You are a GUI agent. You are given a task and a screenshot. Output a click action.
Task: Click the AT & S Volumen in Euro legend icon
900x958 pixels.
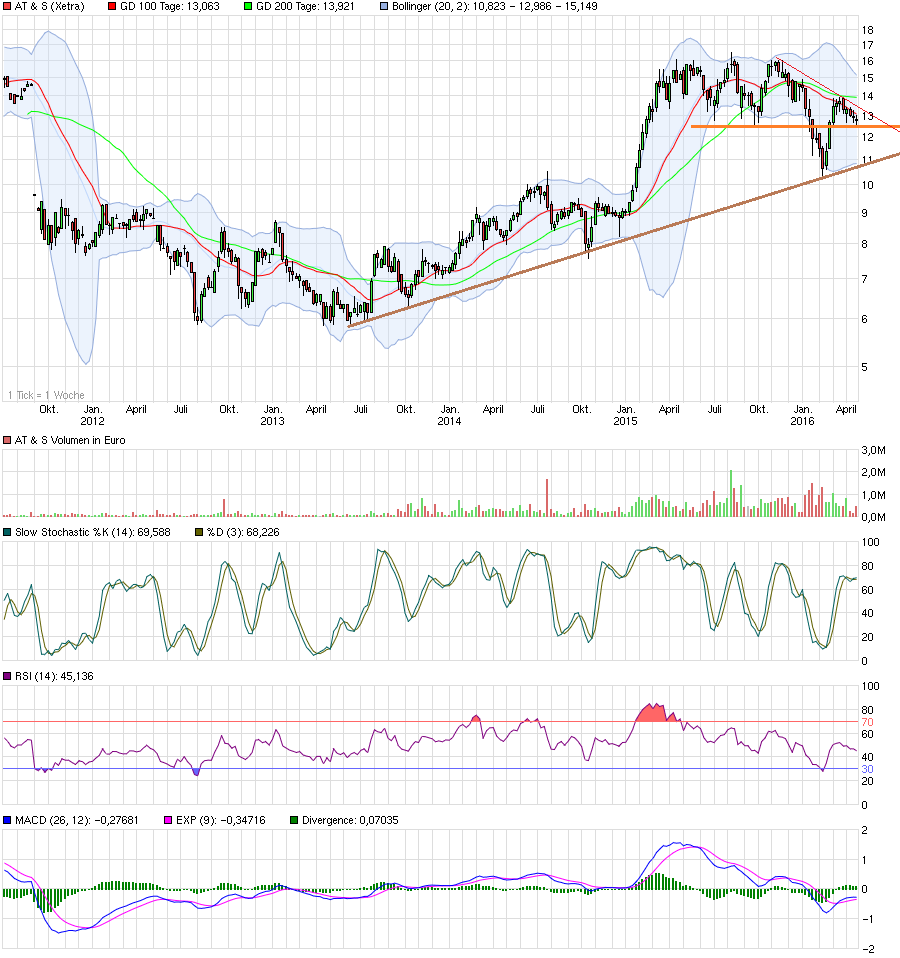8,440
